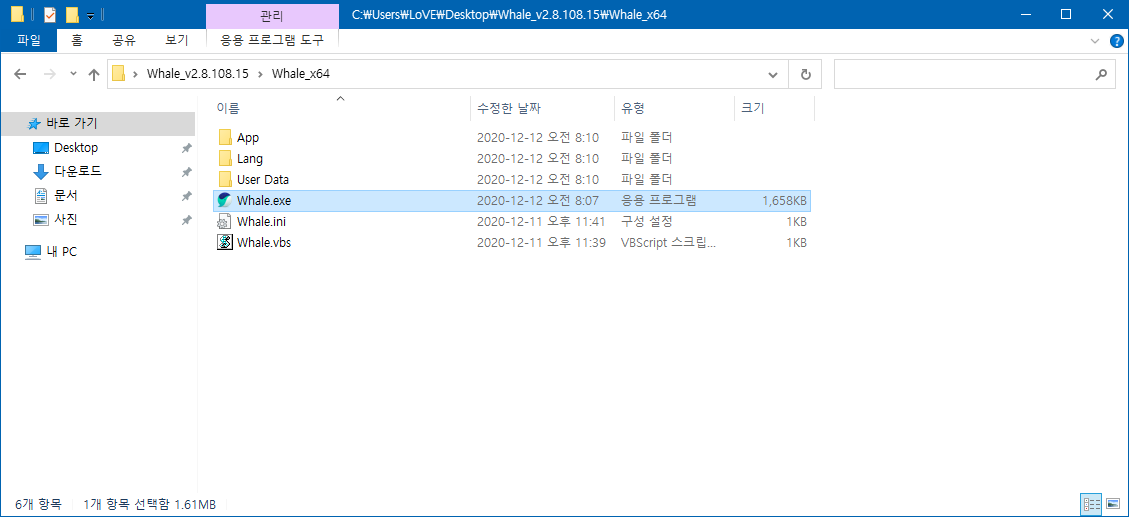Switch to the 공유 ribbon tab
The image size is (1129, 517).
tap(124, 40)
